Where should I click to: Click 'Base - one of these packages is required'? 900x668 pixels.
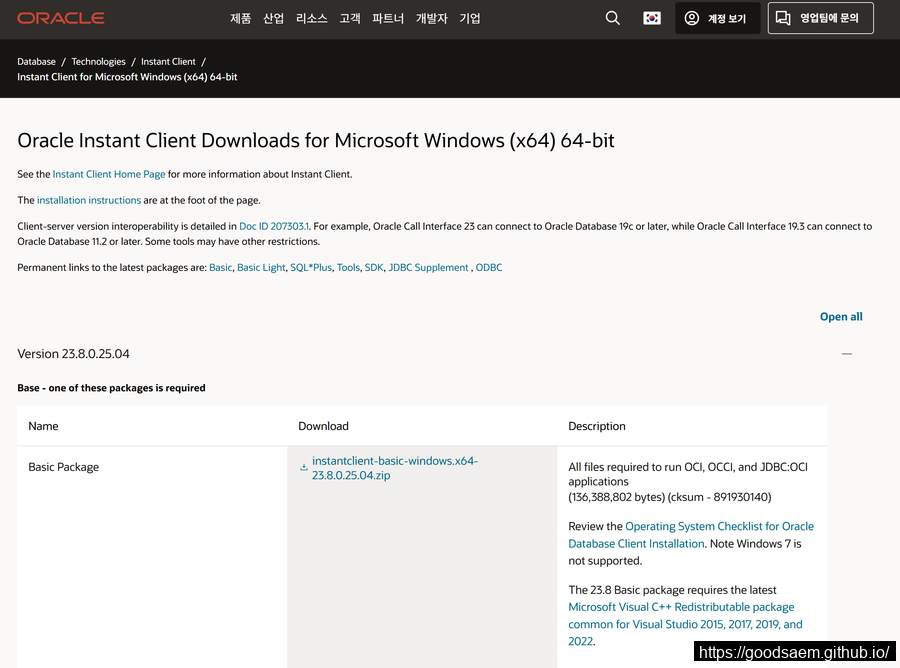111,388
